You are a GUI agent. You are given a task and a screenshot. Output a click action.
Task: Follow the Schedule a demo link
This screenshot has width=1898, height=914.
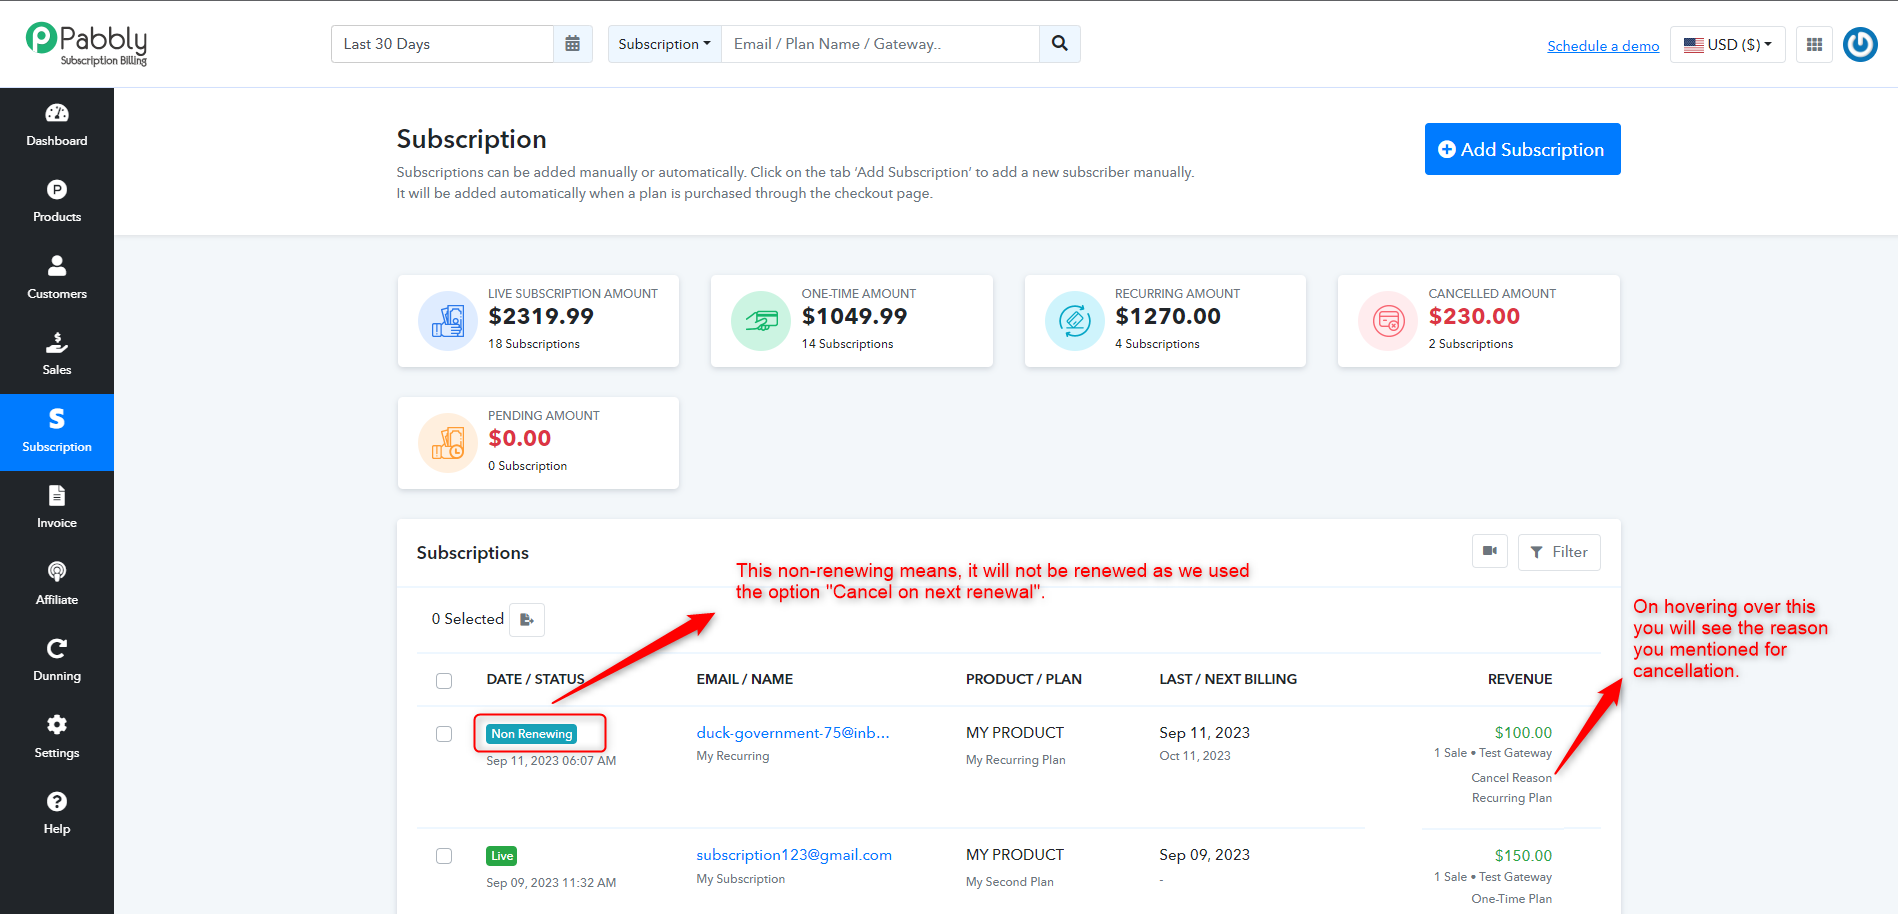[x=1603, y=46]
